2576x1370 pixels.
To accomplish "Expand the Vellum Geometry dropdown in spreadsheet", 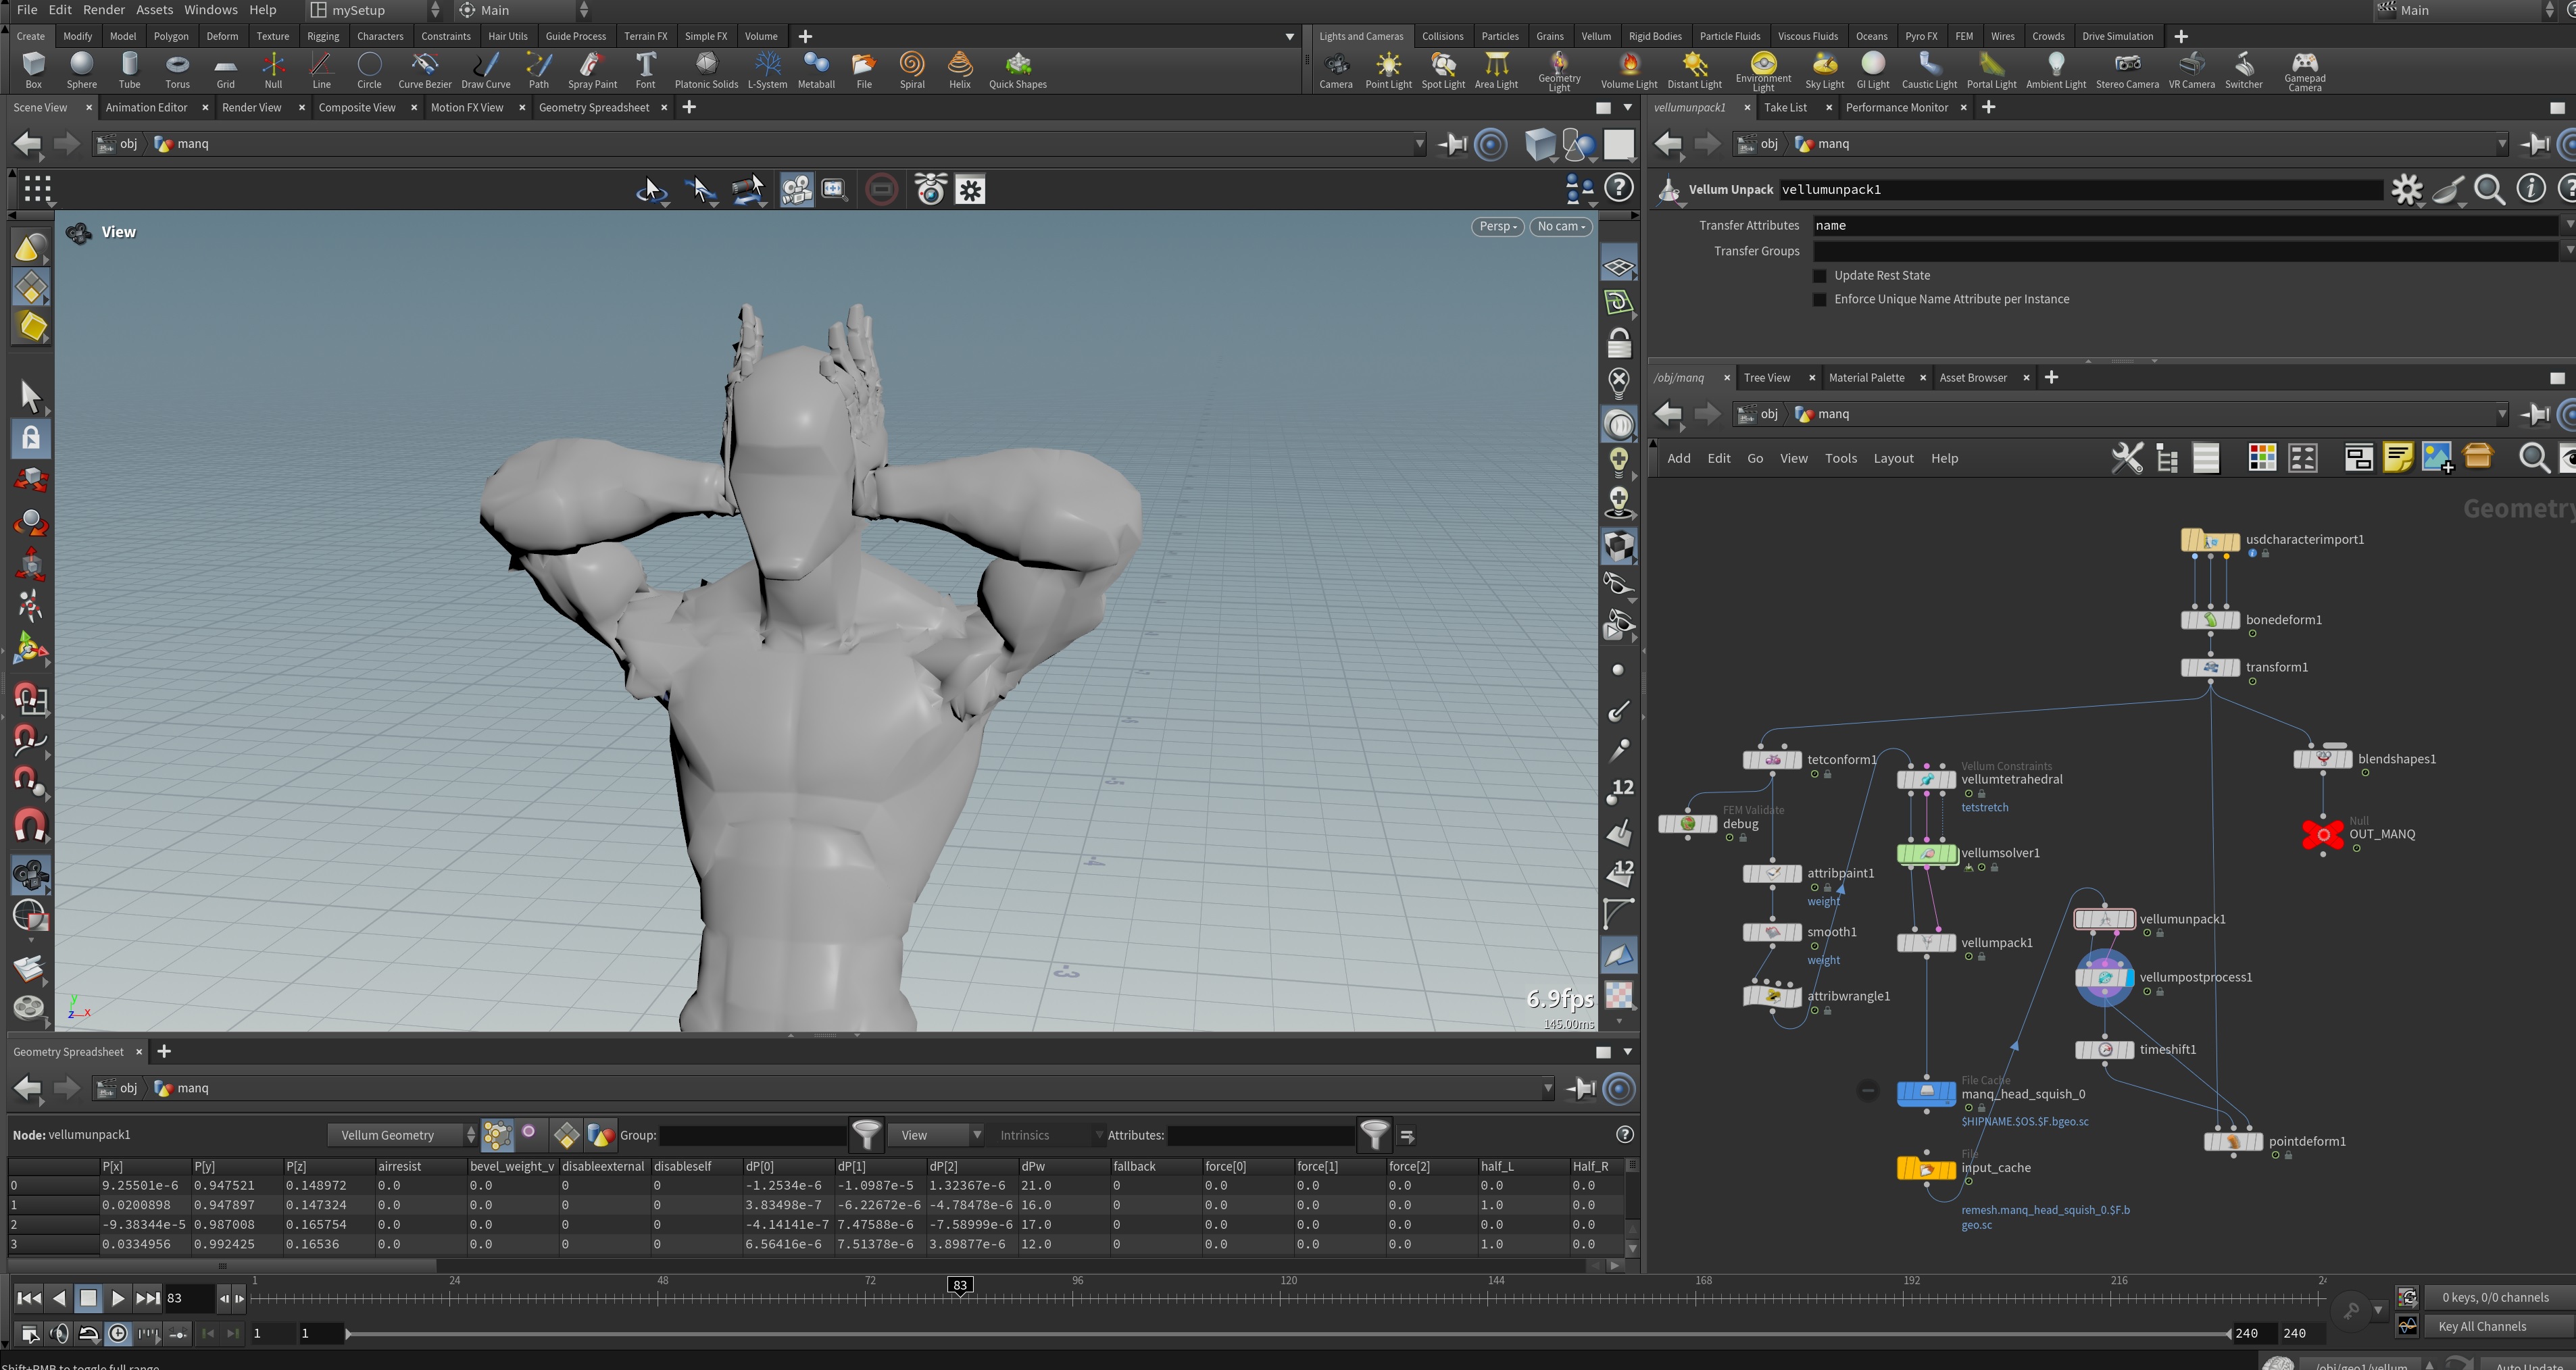I will click(x=402, y=1135).
